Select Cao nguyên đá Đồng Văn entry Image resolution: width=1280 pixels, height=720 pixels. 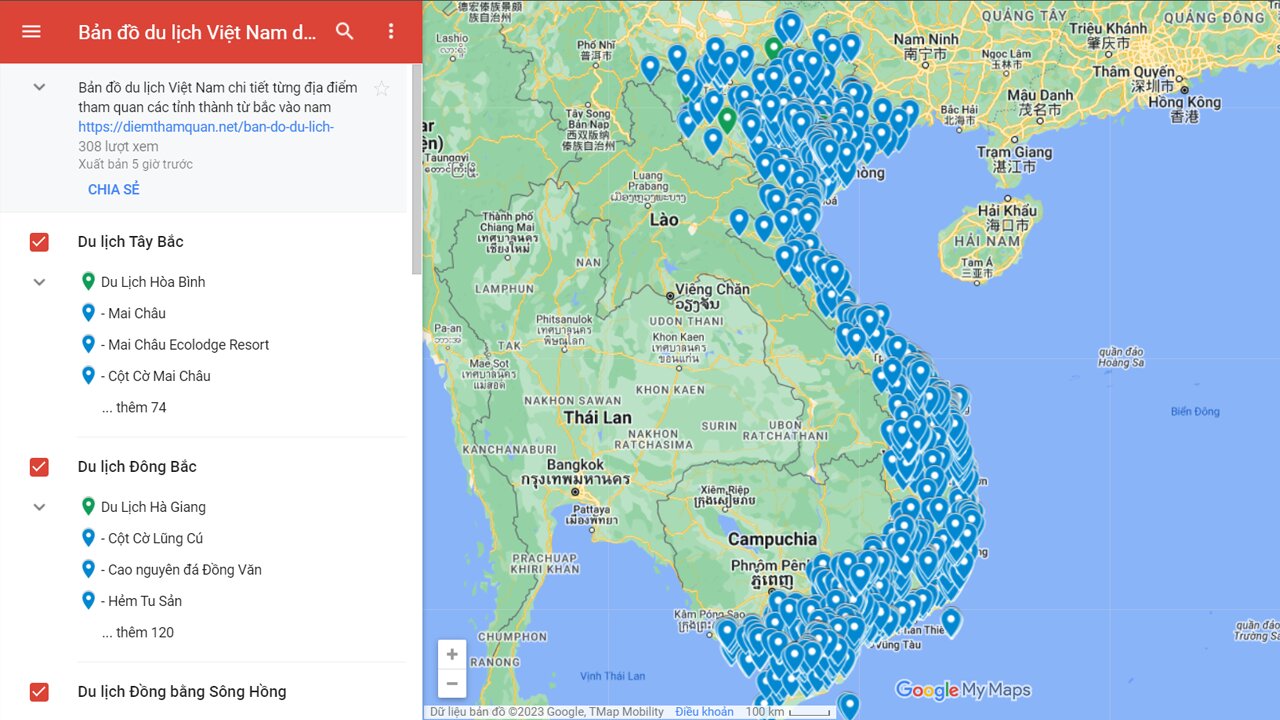coord(181,569)
